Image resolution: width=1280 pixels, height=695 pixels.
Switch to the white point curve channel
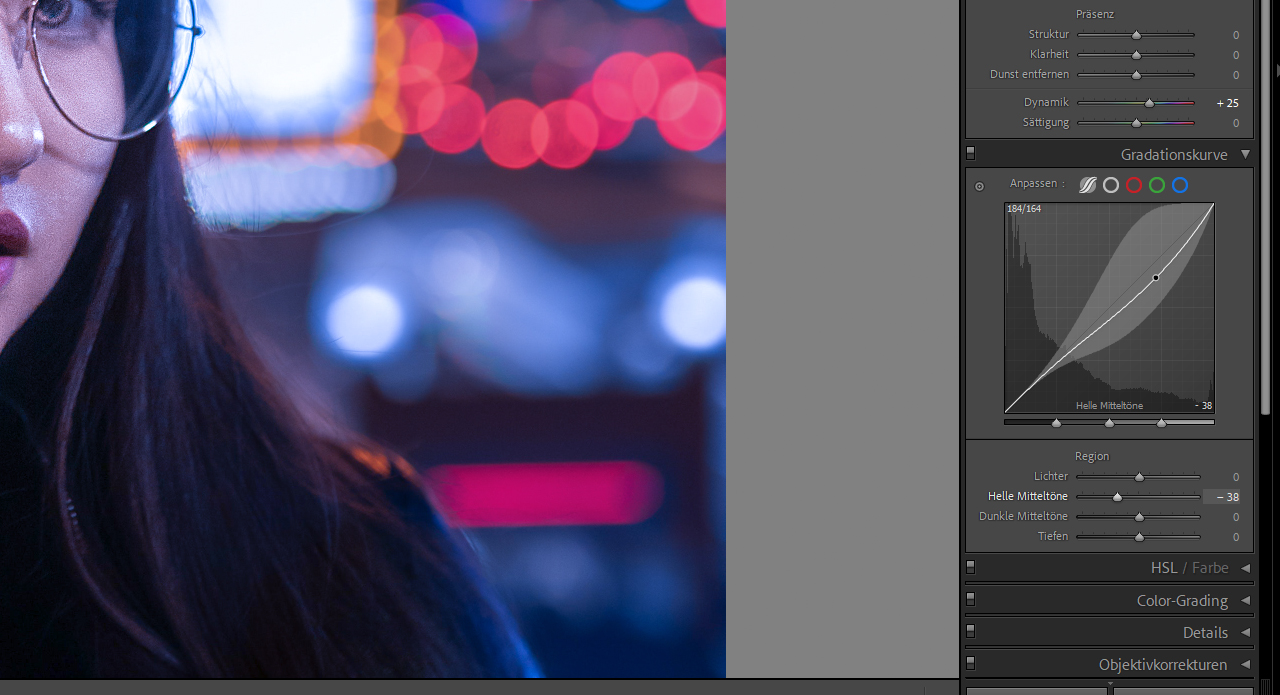(x=1111, y=185)
